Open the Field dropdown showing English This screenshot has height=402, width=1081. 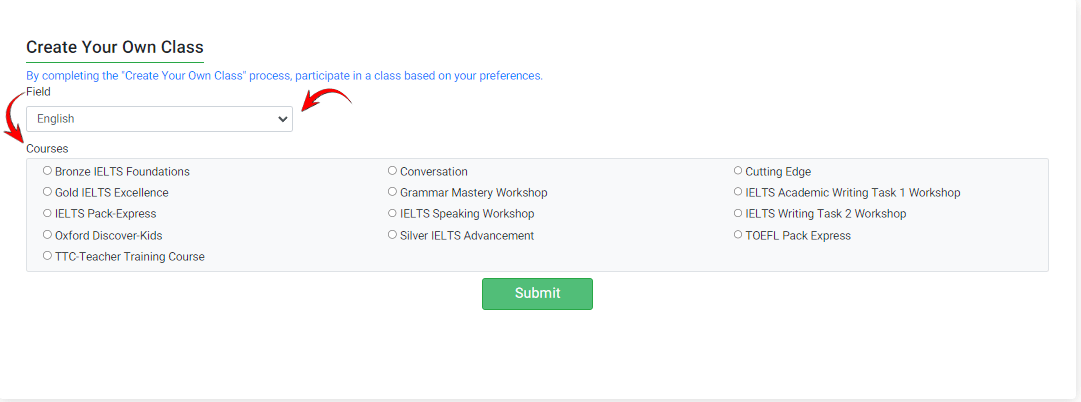click(159, 119)
